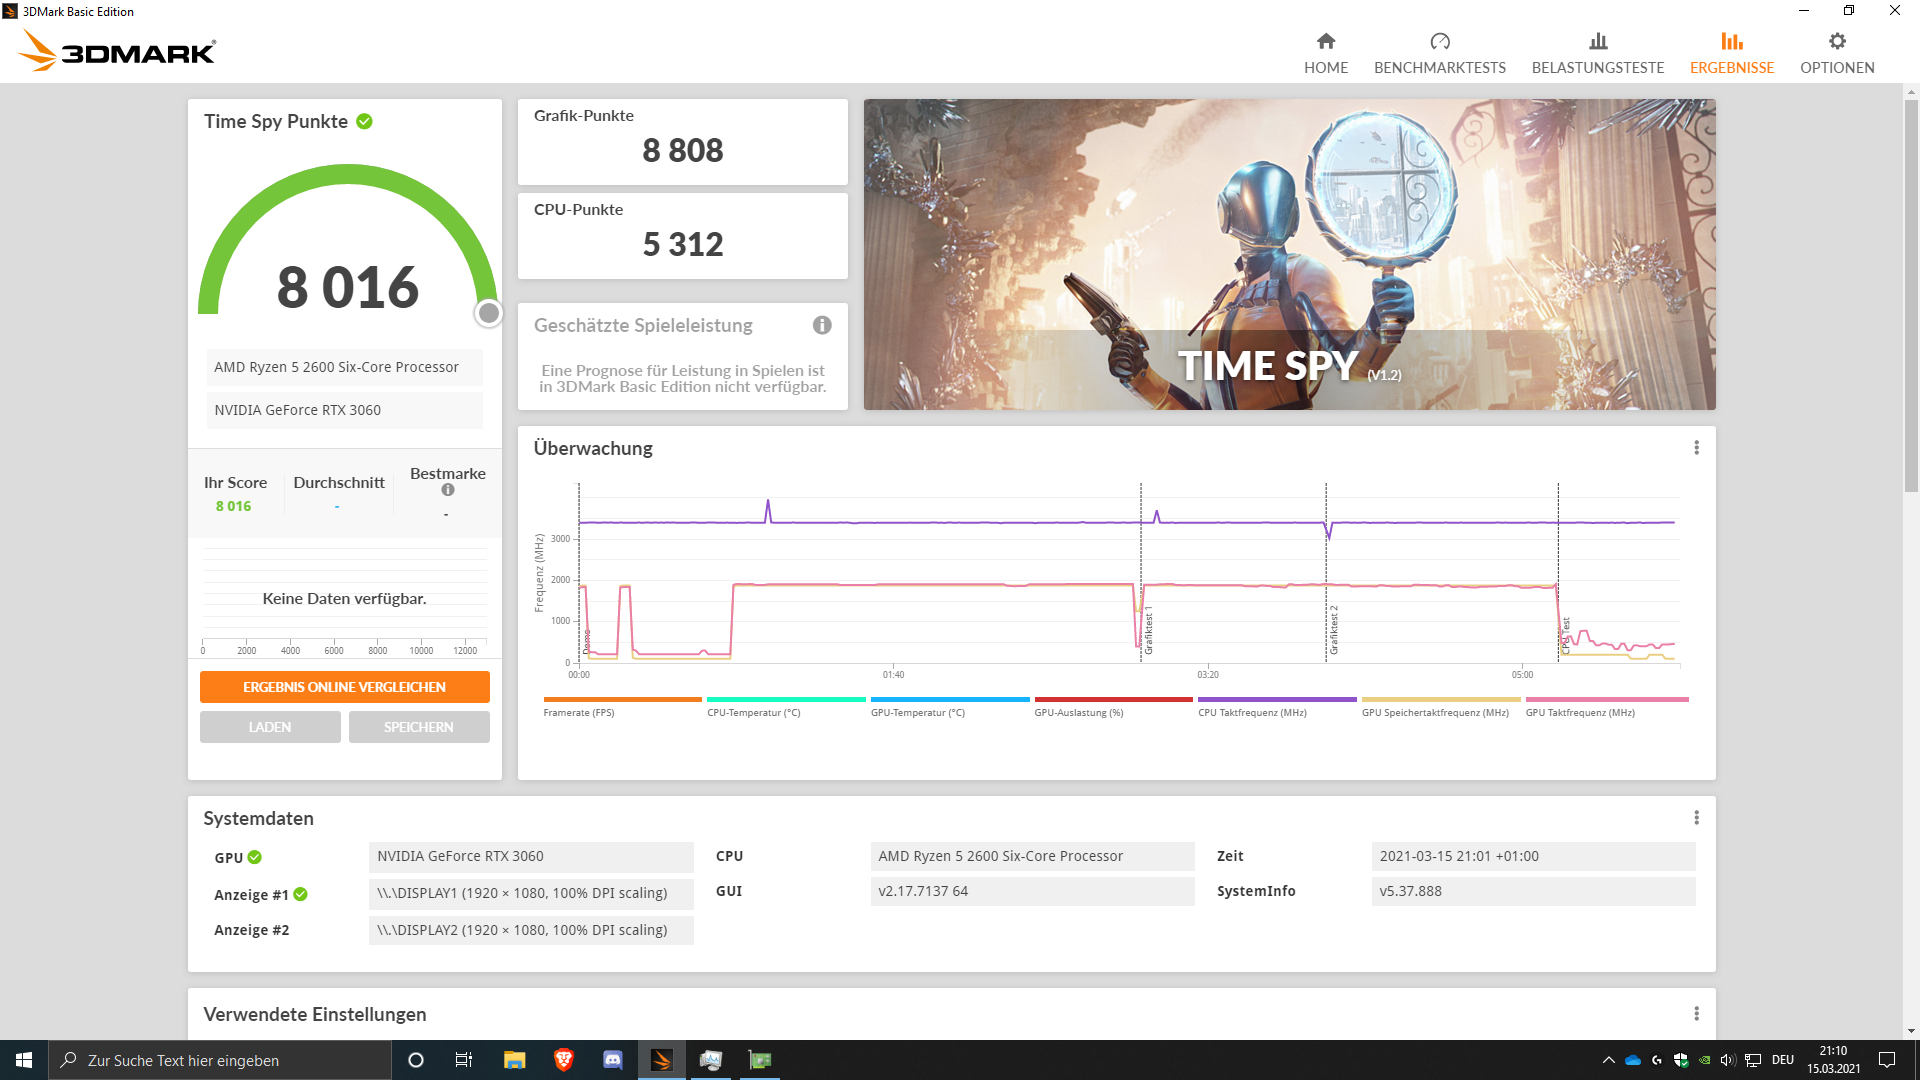1920x1080 pixels.
Task: Open Discord from the taskbar
Action: point(612,1059)
